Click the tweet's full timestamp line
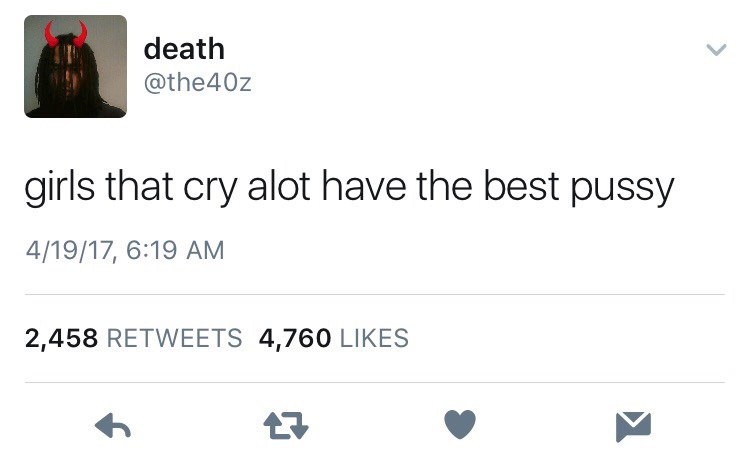Screen dimensions: 750x468 125,250
